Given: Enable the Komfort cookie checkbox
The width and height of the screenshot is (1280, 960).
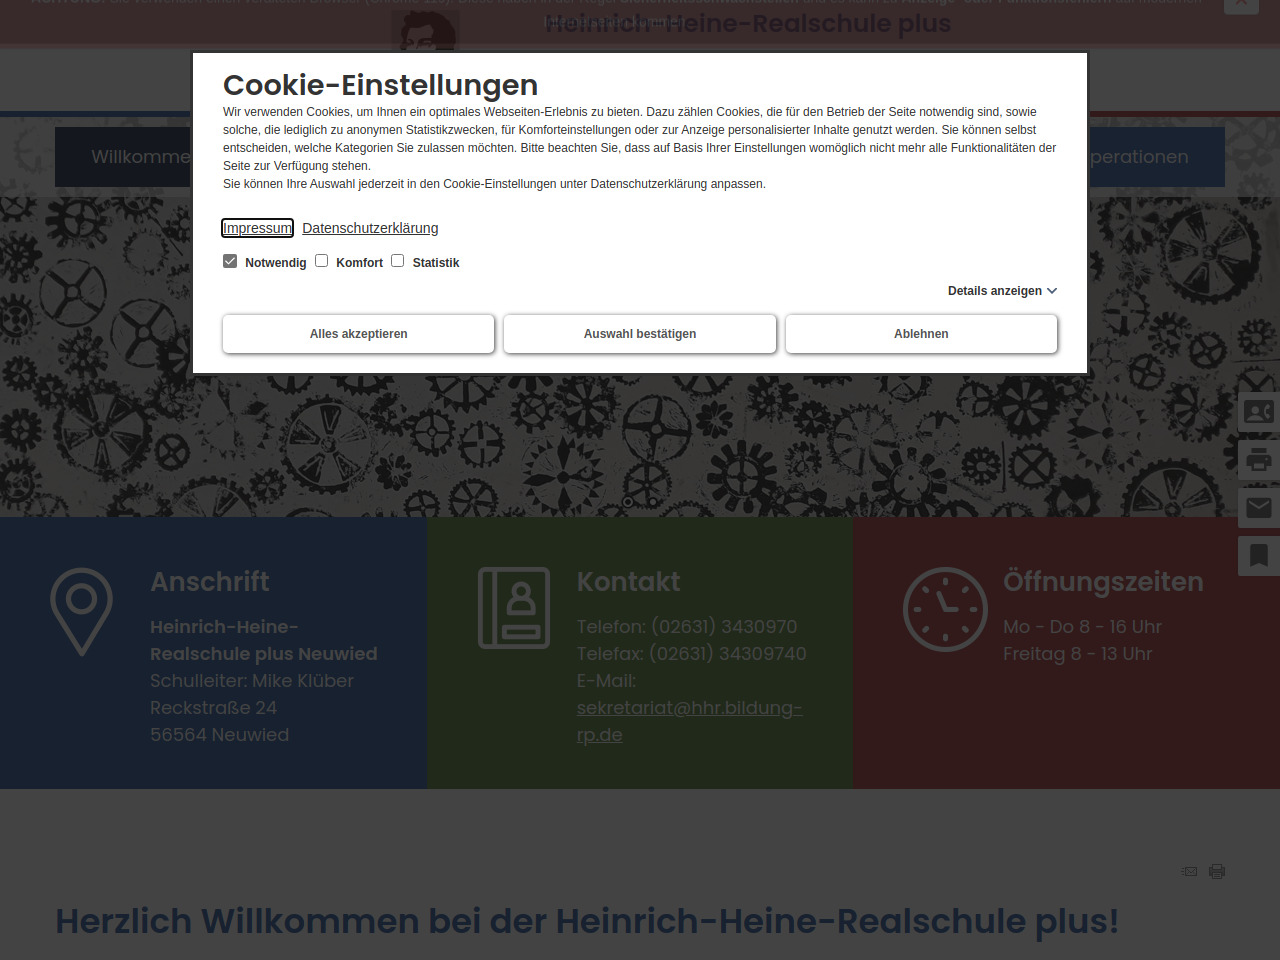Looking at the screenshot, I should (322, 261).
